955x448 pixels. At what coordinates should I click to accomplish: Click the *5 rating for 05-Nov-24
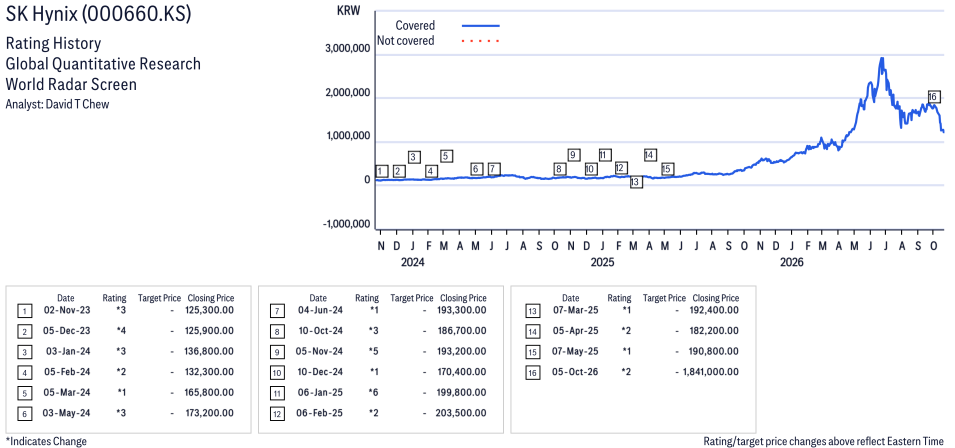(373, 352)
